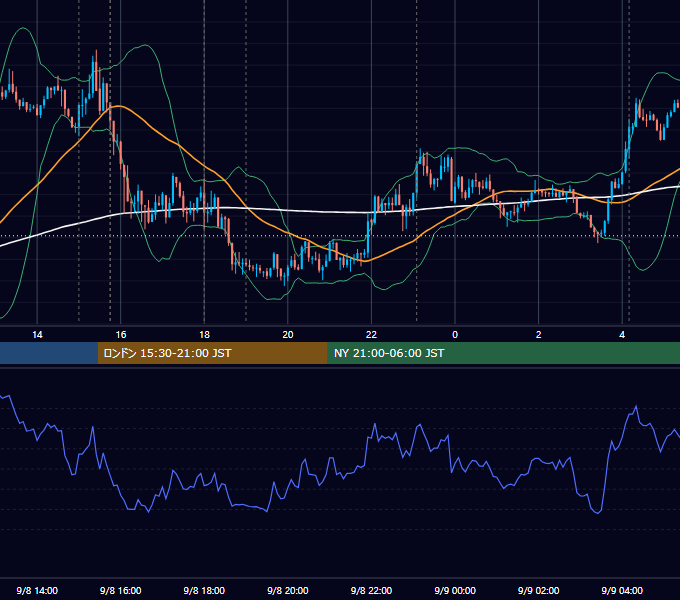This screenshot has height=600, width=680.
Task: Click the 9/8 20:00 date label
Action: pos(288,590)
